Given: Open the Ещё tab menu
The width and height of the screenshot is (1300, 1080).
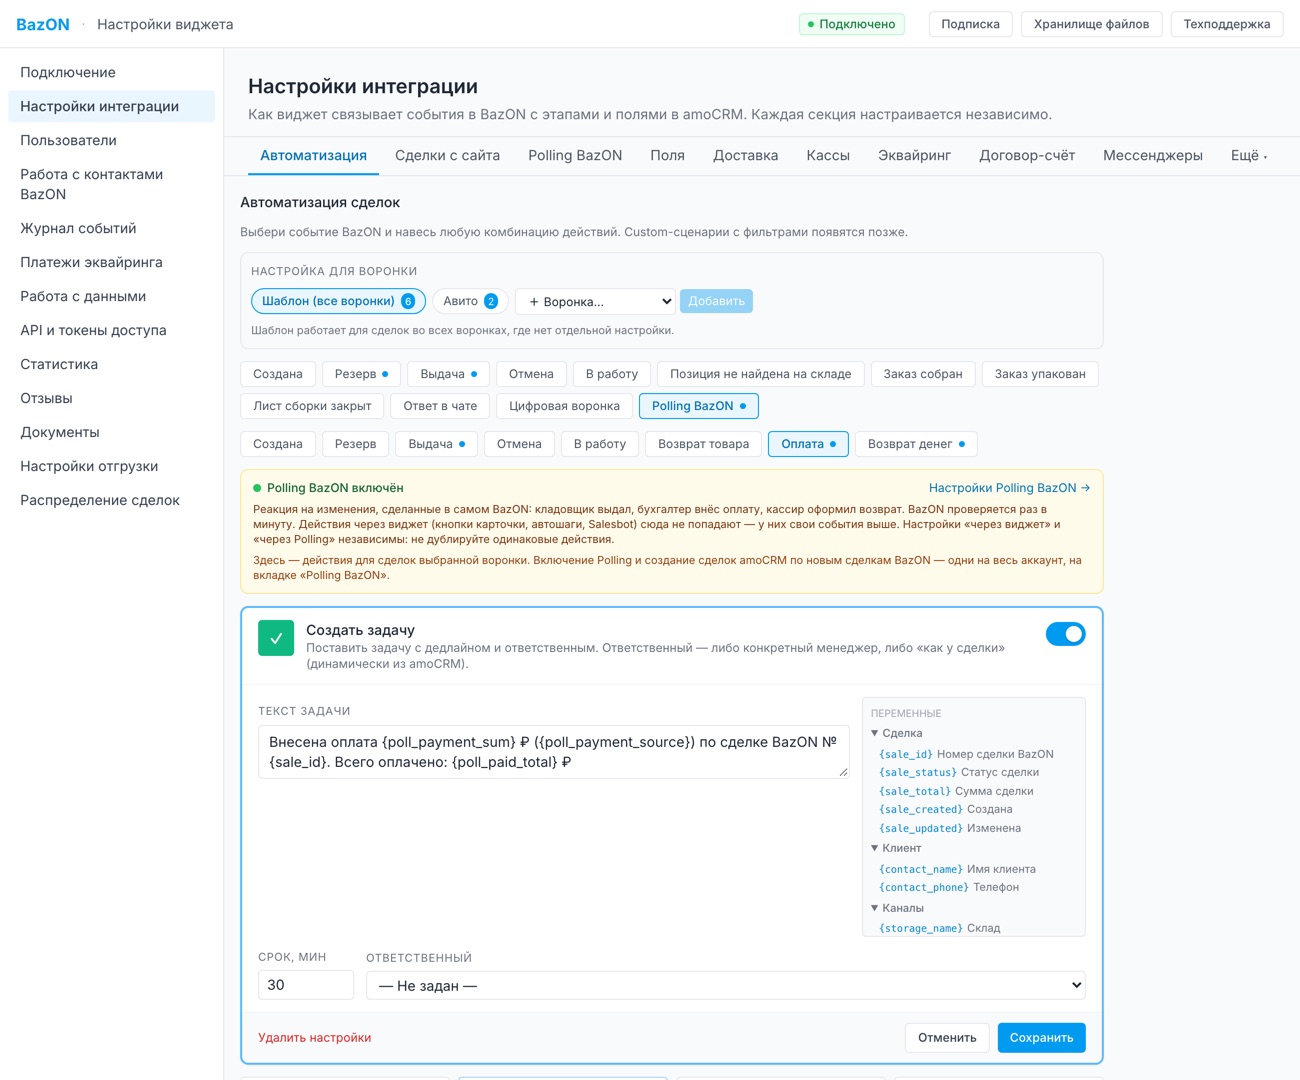Looking at the screenshot, I should click(1248, 155).
